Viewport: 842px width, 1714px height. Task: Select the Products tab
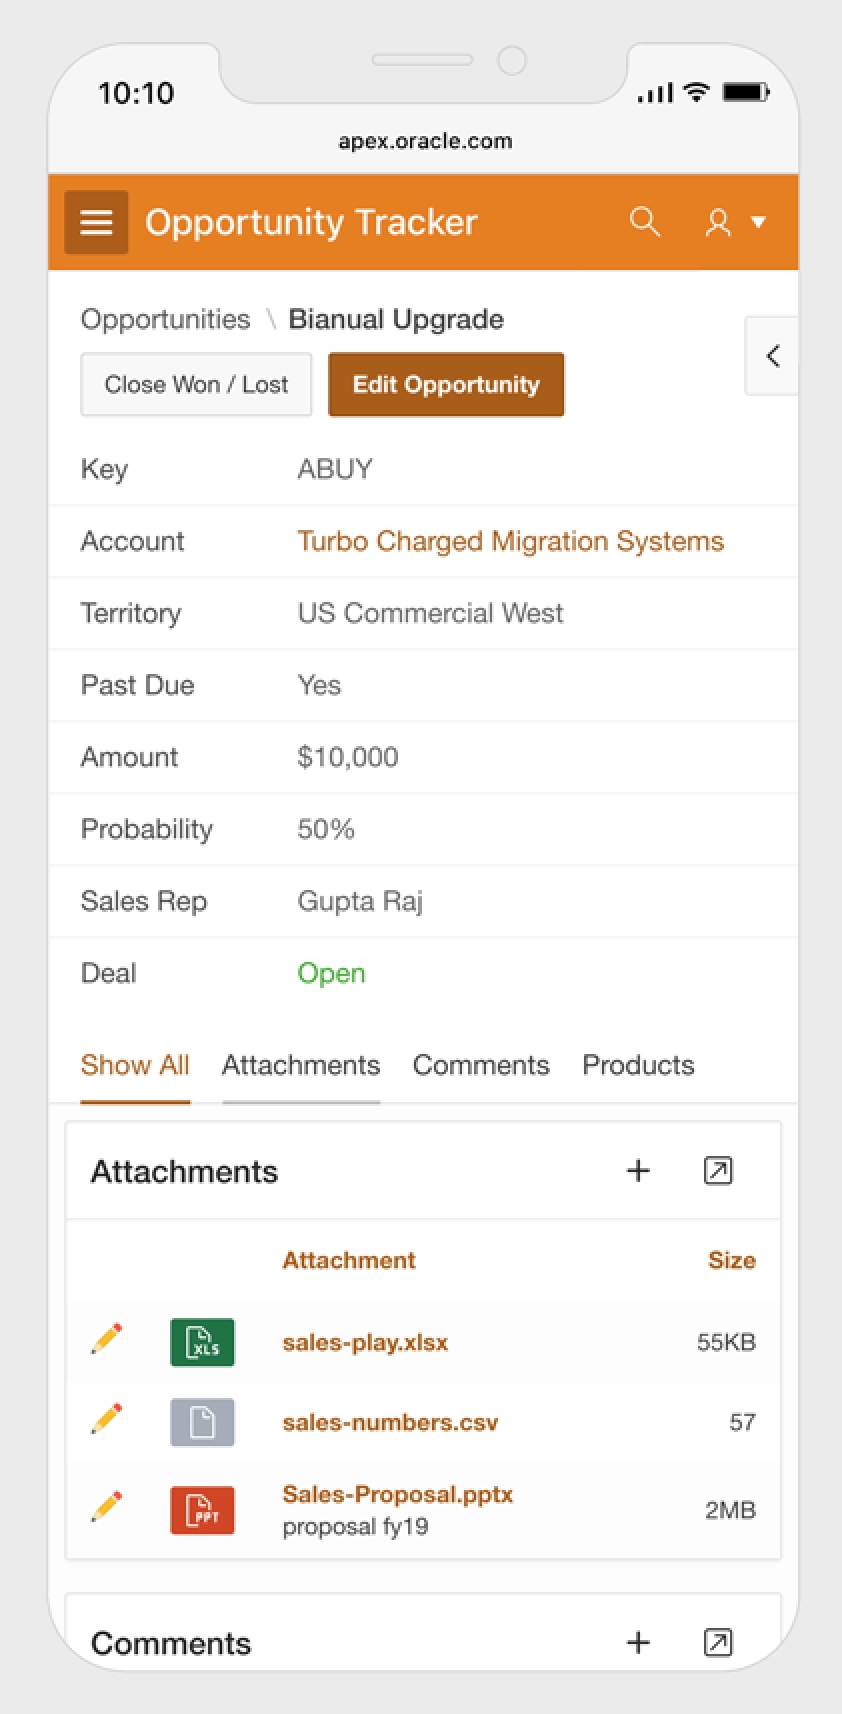tap(638, 1065)
